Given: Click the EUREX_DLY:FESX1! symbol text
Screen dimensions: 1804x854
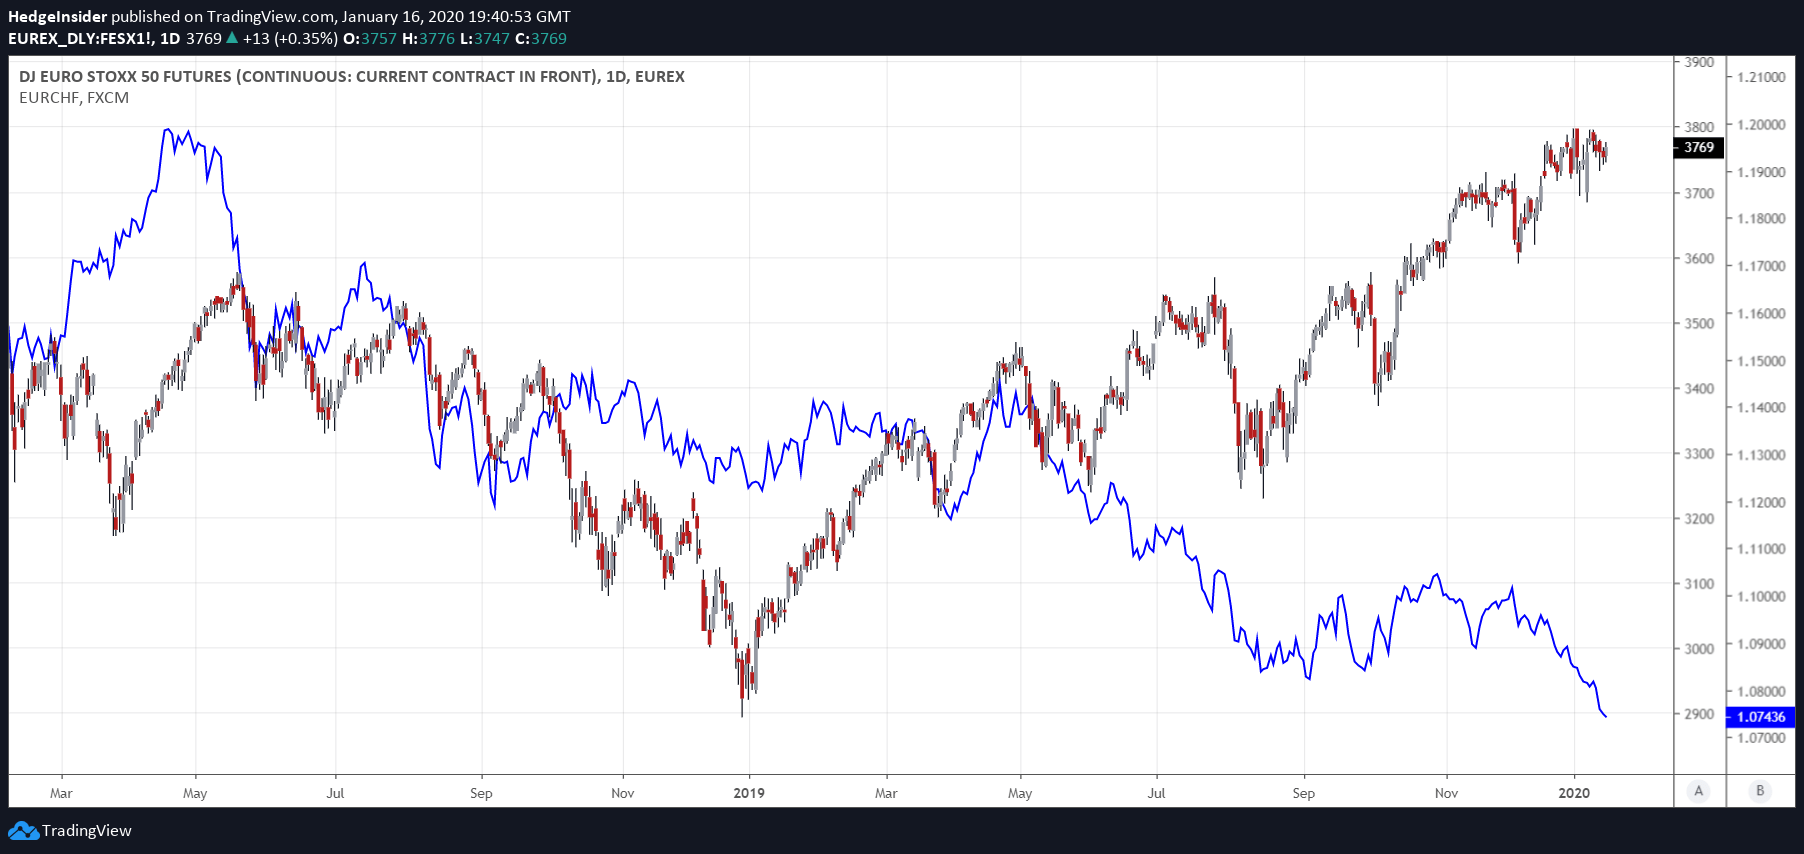Looking at the screenshot, I should [81, 39].
